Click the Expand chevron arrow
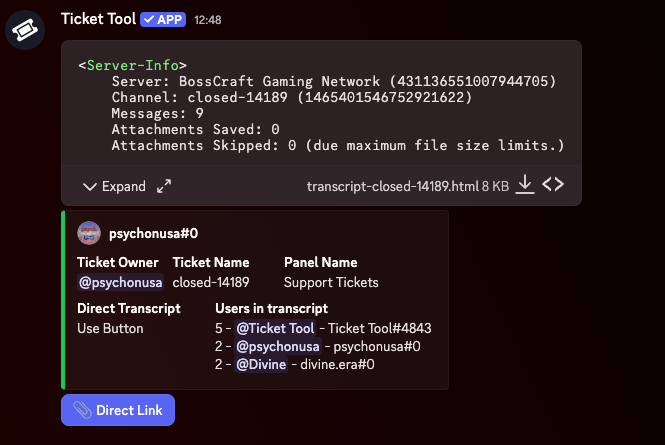 pos(90,187)
